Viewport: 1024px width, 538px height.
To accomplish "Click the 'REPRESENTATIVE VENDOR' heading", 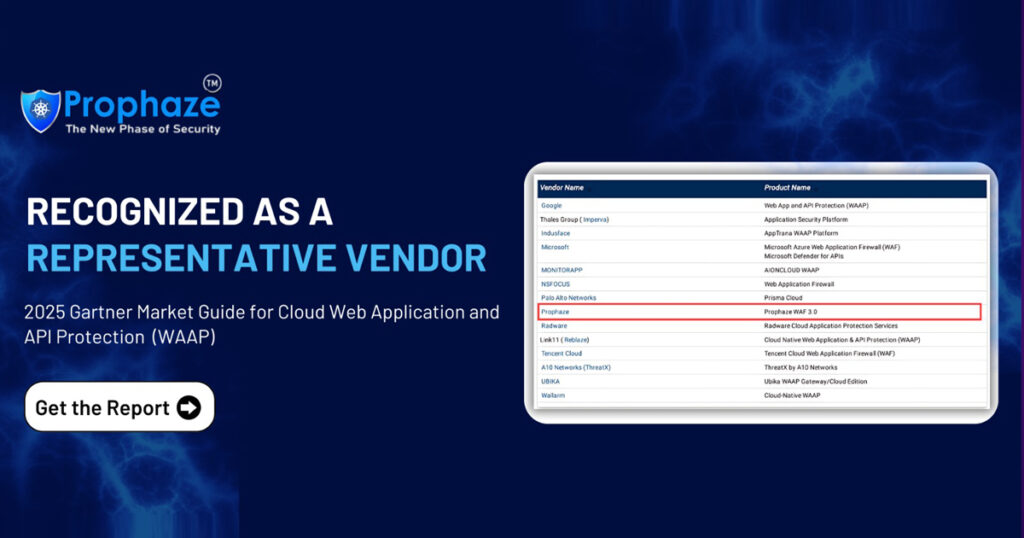I will tap(256, 258).
